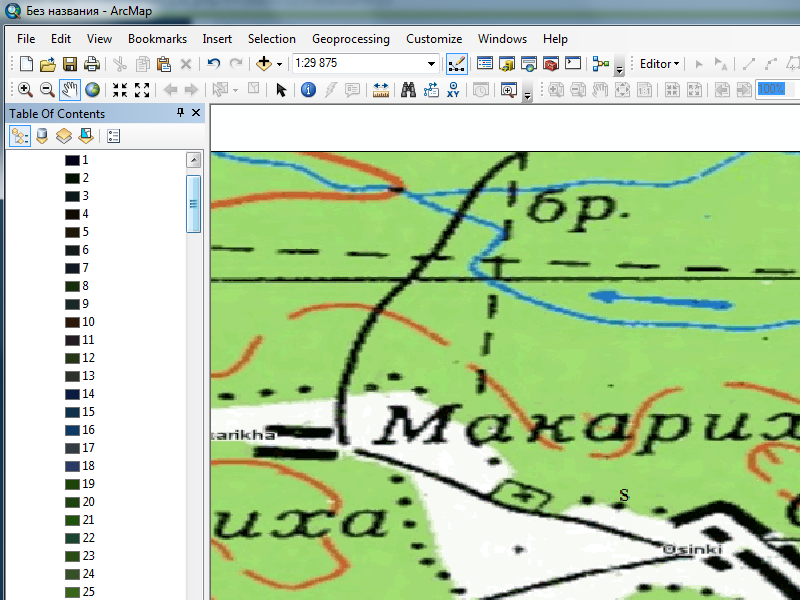The height and width of the screenshot is (600, 800).
Task: Click the Table Of Contents scroll up arrow
Action: [x=194, y=161]
